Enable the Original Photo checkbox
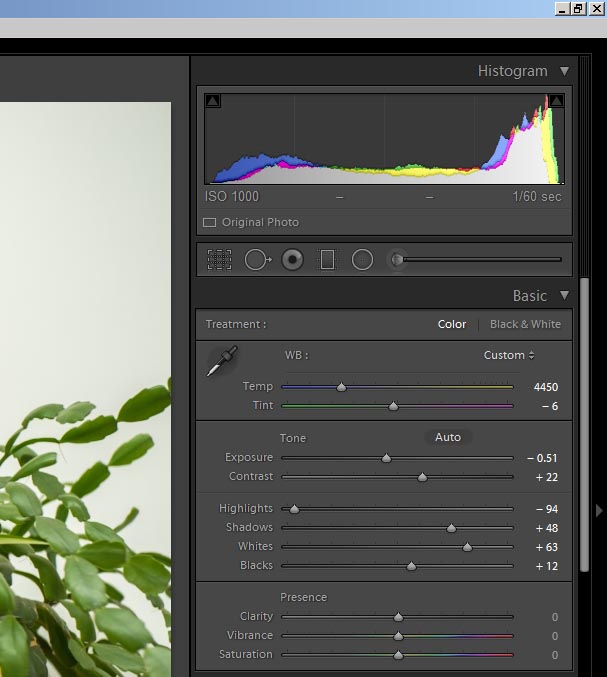The height and width of the screenshot is (677, 607). tap(209, 222)
